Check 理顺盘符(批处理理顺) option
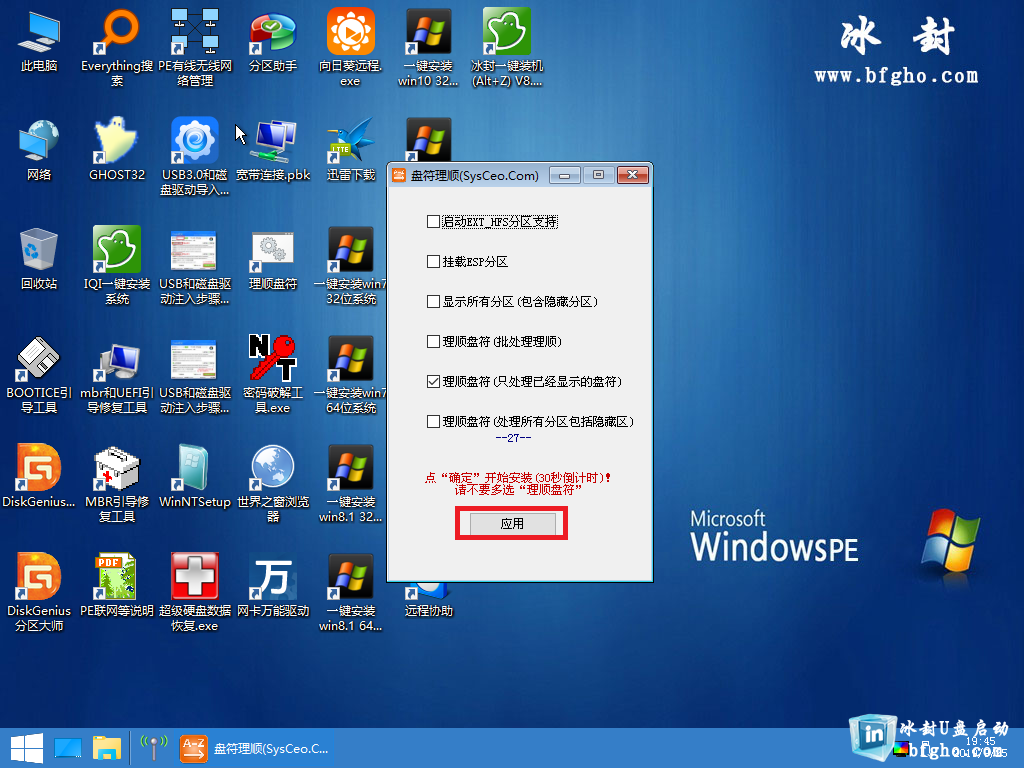The image size is (1024, 768). pyautogui.click(x=433, y=342)
